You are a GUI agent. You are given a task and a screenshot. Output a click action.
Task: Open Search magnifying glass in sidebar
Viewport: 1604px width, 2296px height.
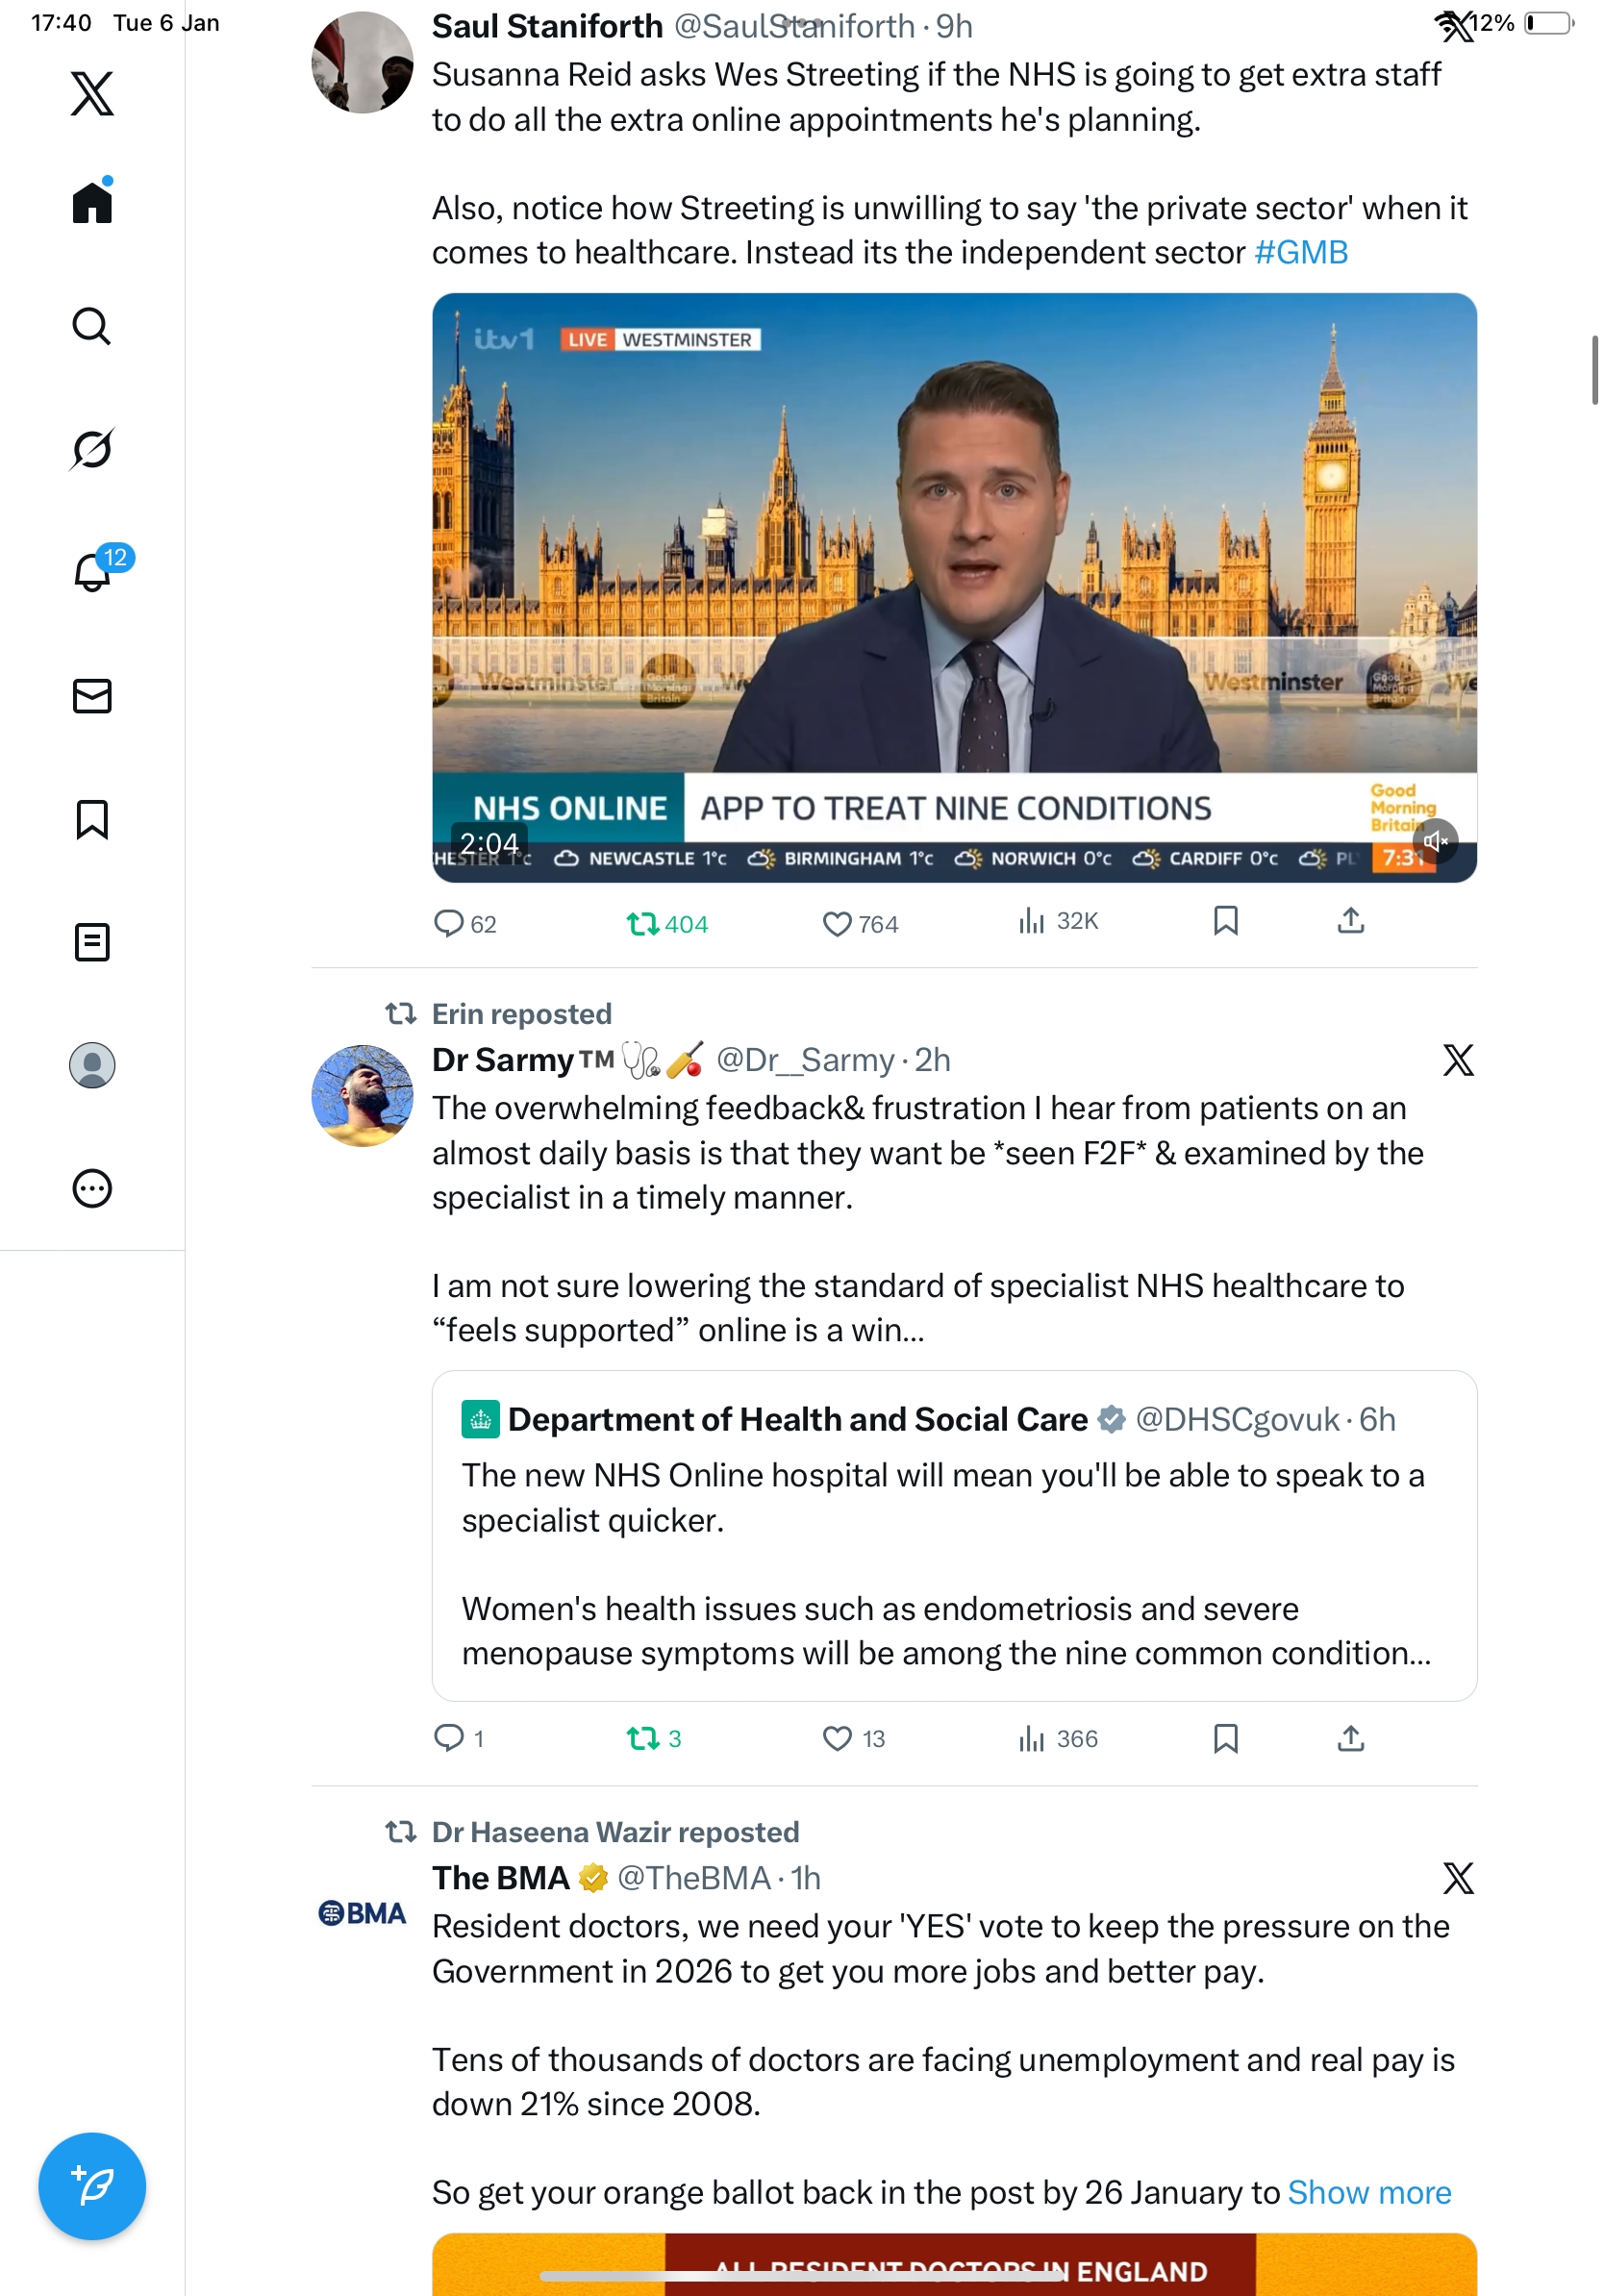coord(92,326)
